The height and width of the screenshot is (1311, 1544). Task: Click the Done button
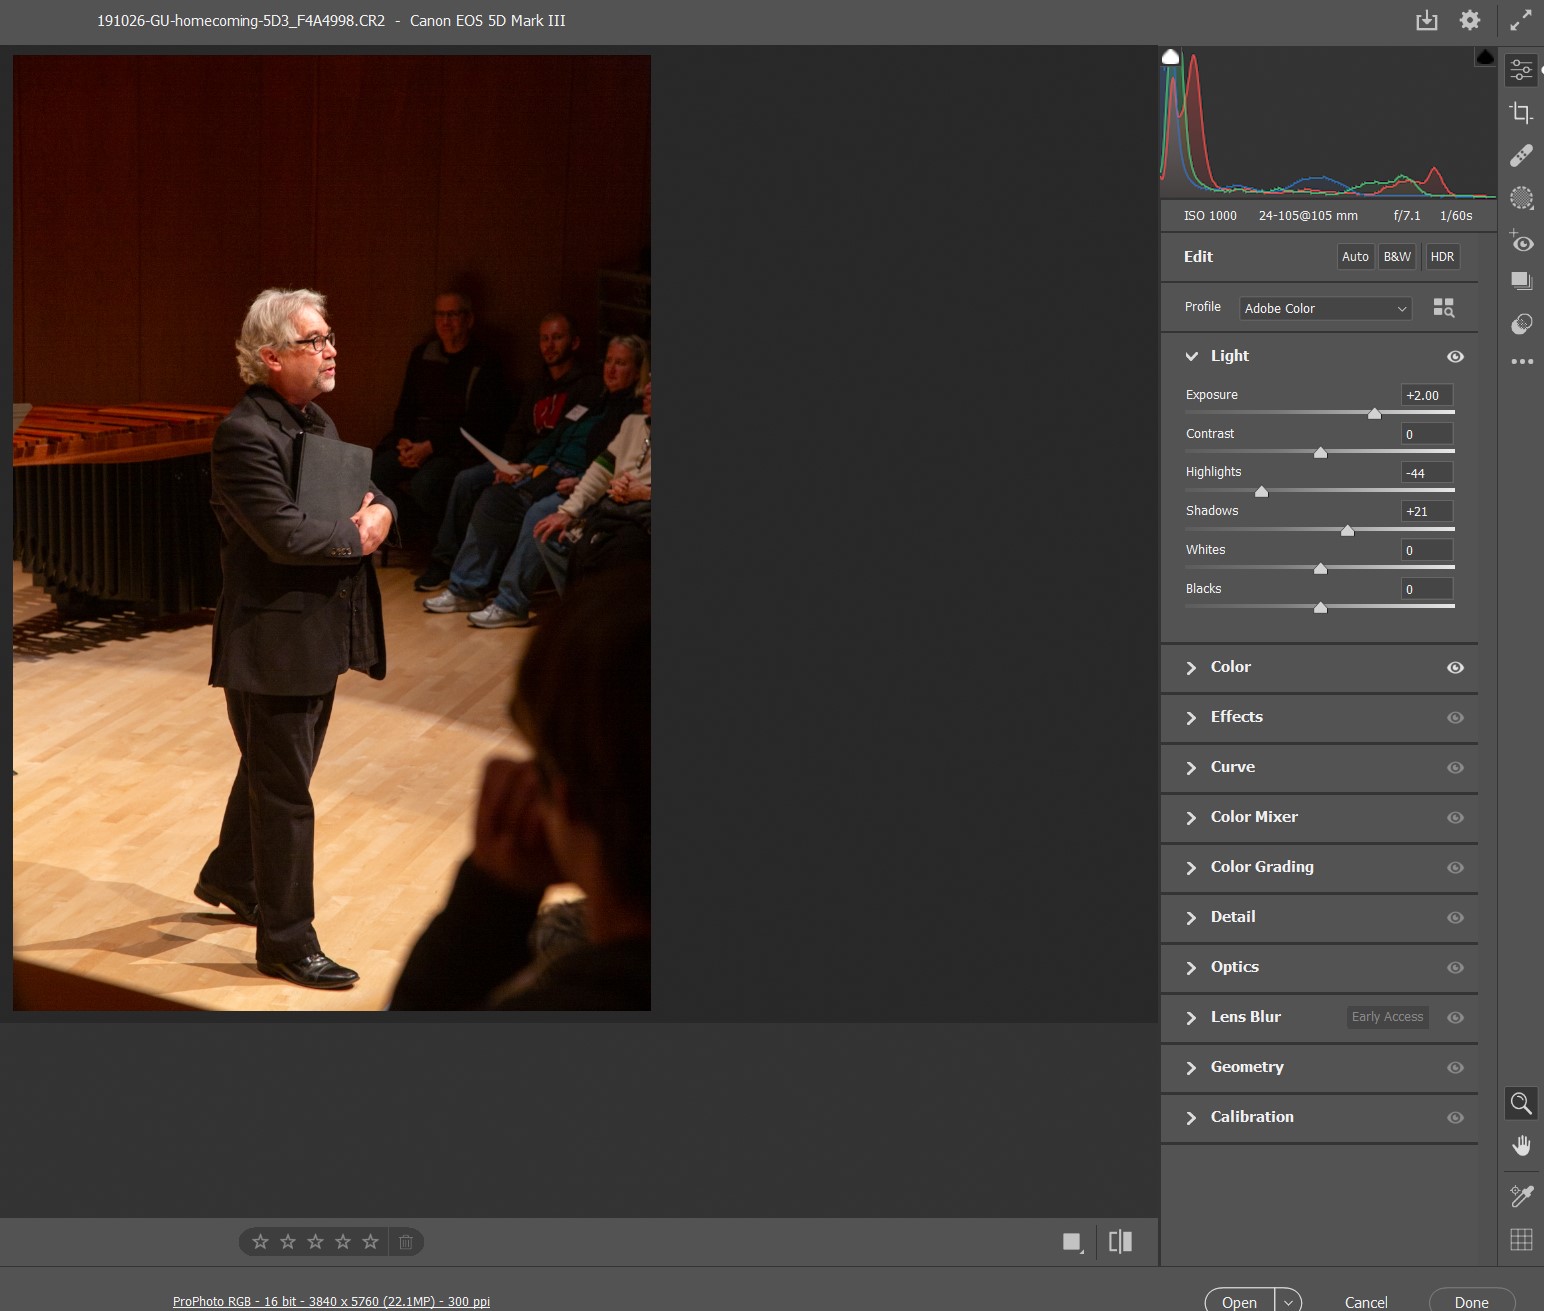point(1471,1301)
